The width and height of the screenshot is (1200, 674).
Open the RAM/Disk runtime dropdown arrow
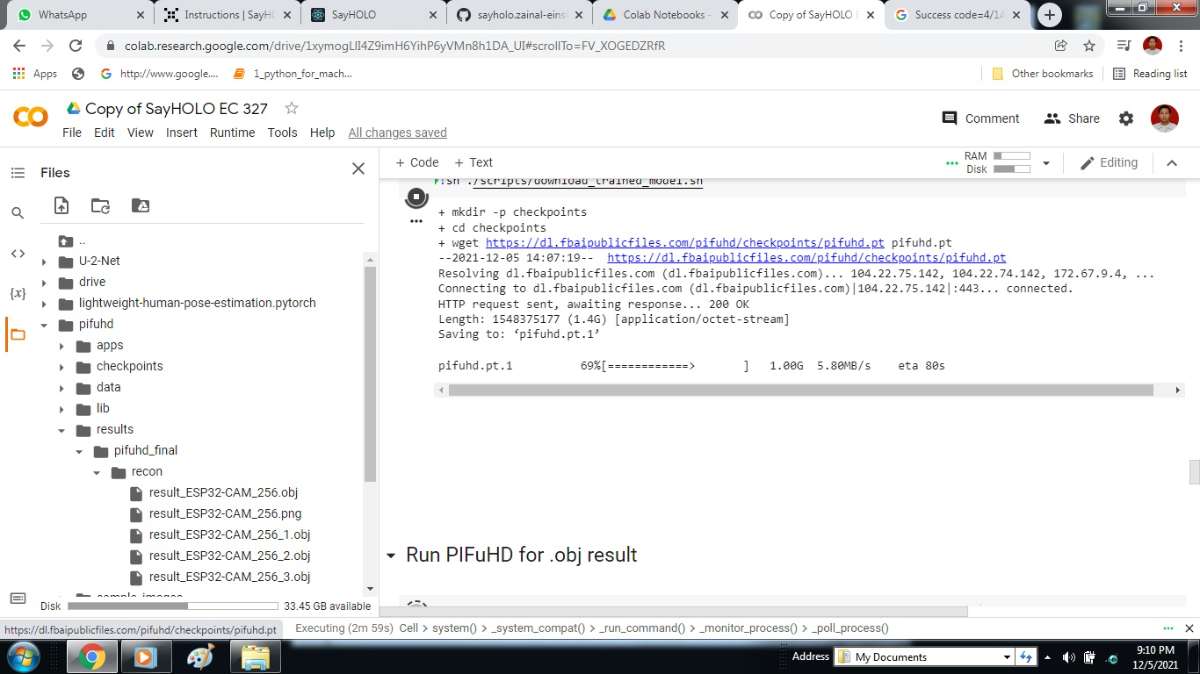[1046, 163]
